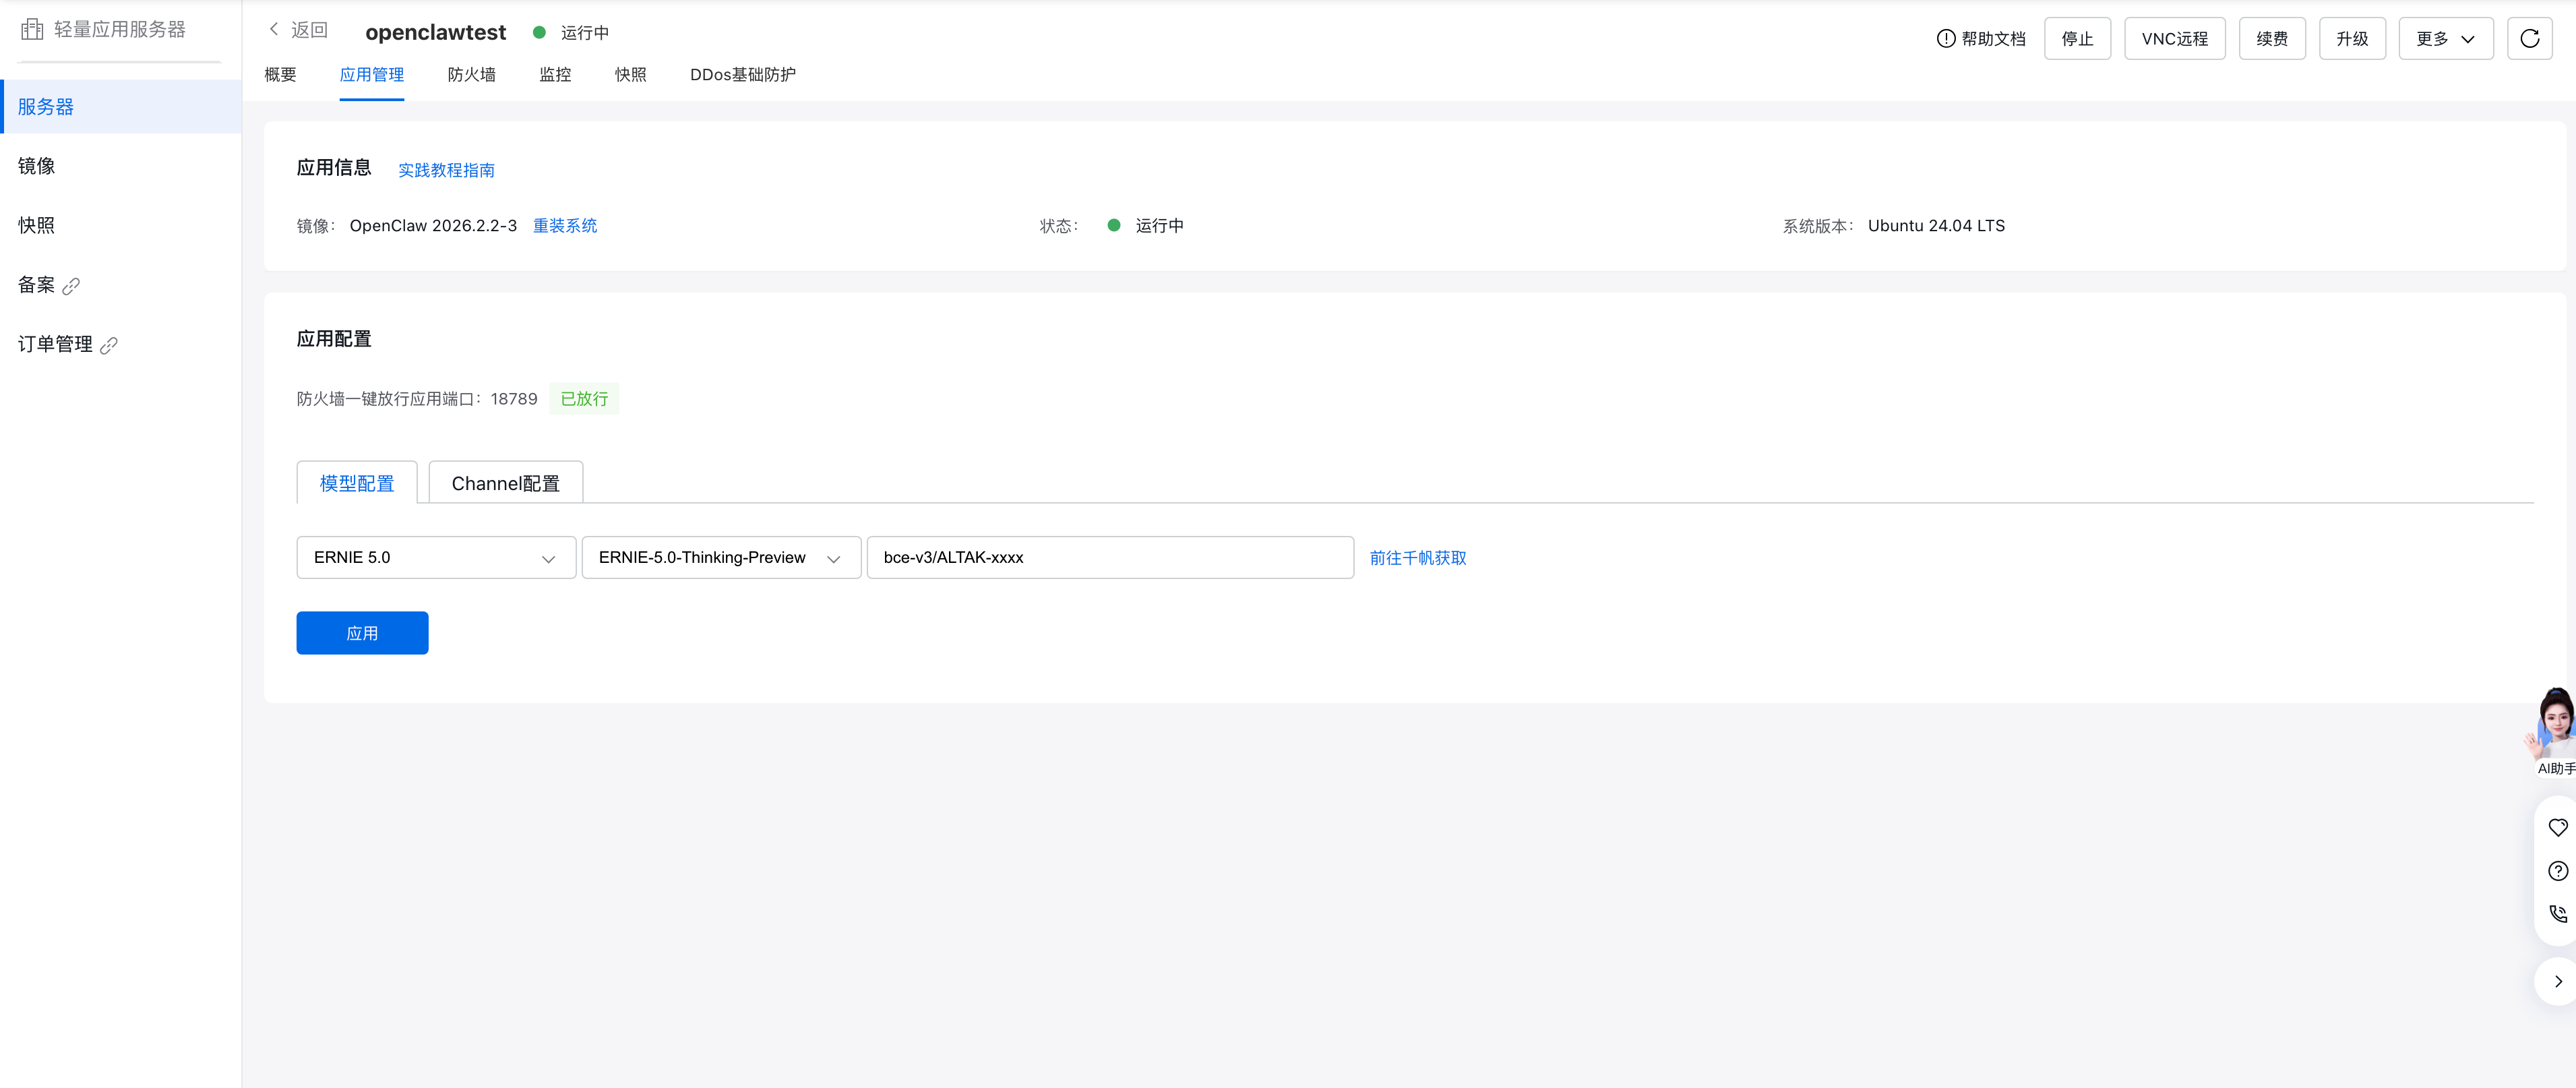Image resolution: width=2576 pixels, height=1088 pixels.
Task: Select the 监控 tab
Action: coord(555,75)
